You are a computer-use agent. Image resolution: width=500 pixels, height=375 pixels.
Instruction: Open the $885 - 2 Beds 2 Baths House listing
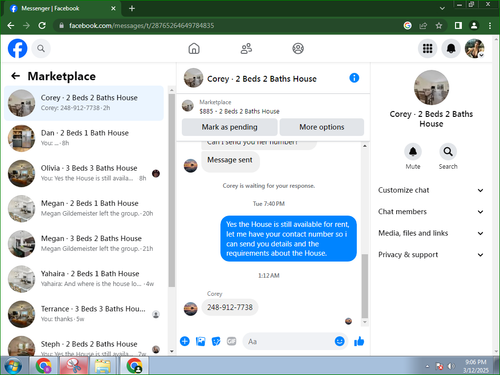239,111
